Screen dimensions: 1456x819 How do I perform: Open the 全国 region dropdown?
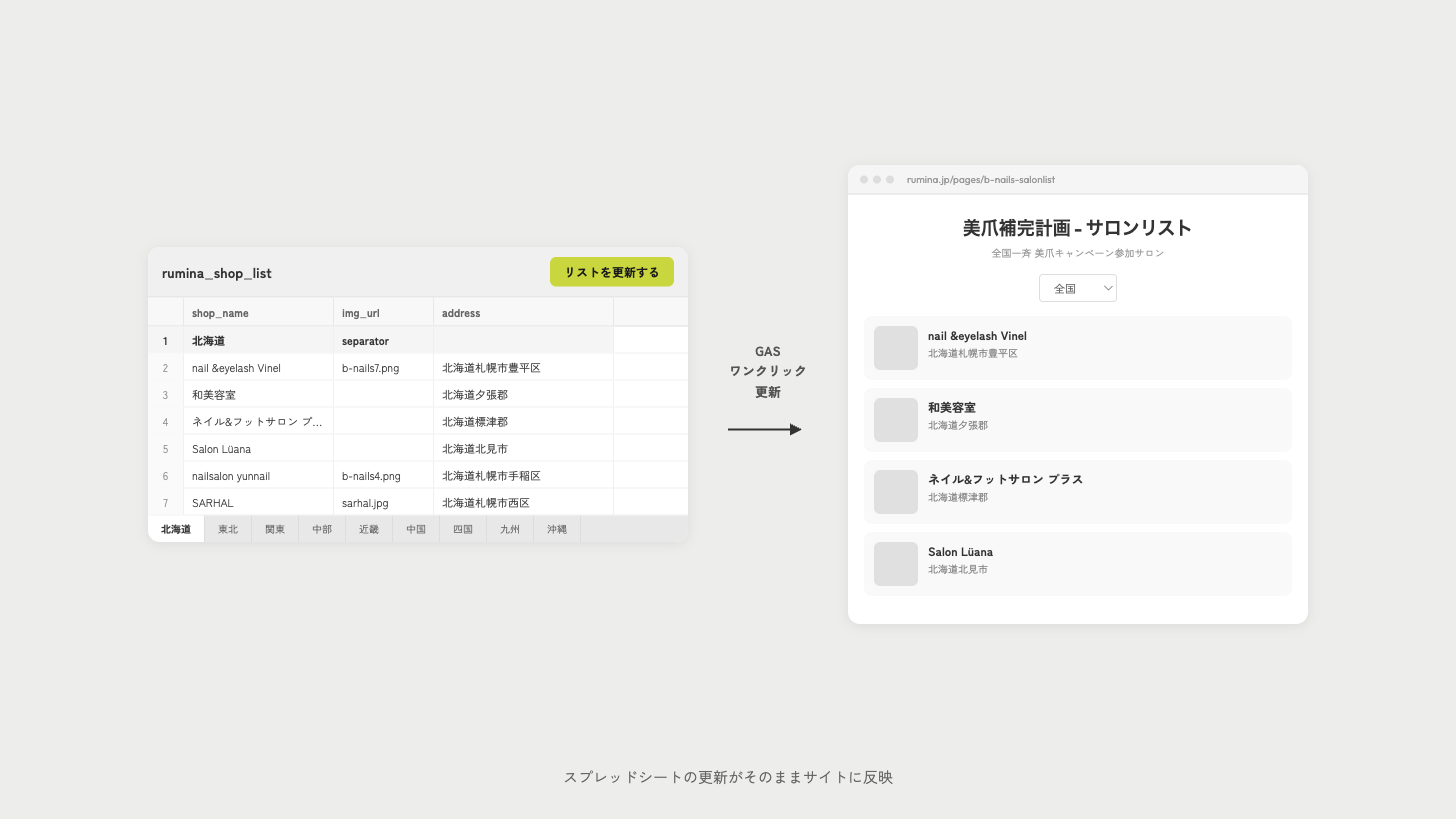[1077, 288]
